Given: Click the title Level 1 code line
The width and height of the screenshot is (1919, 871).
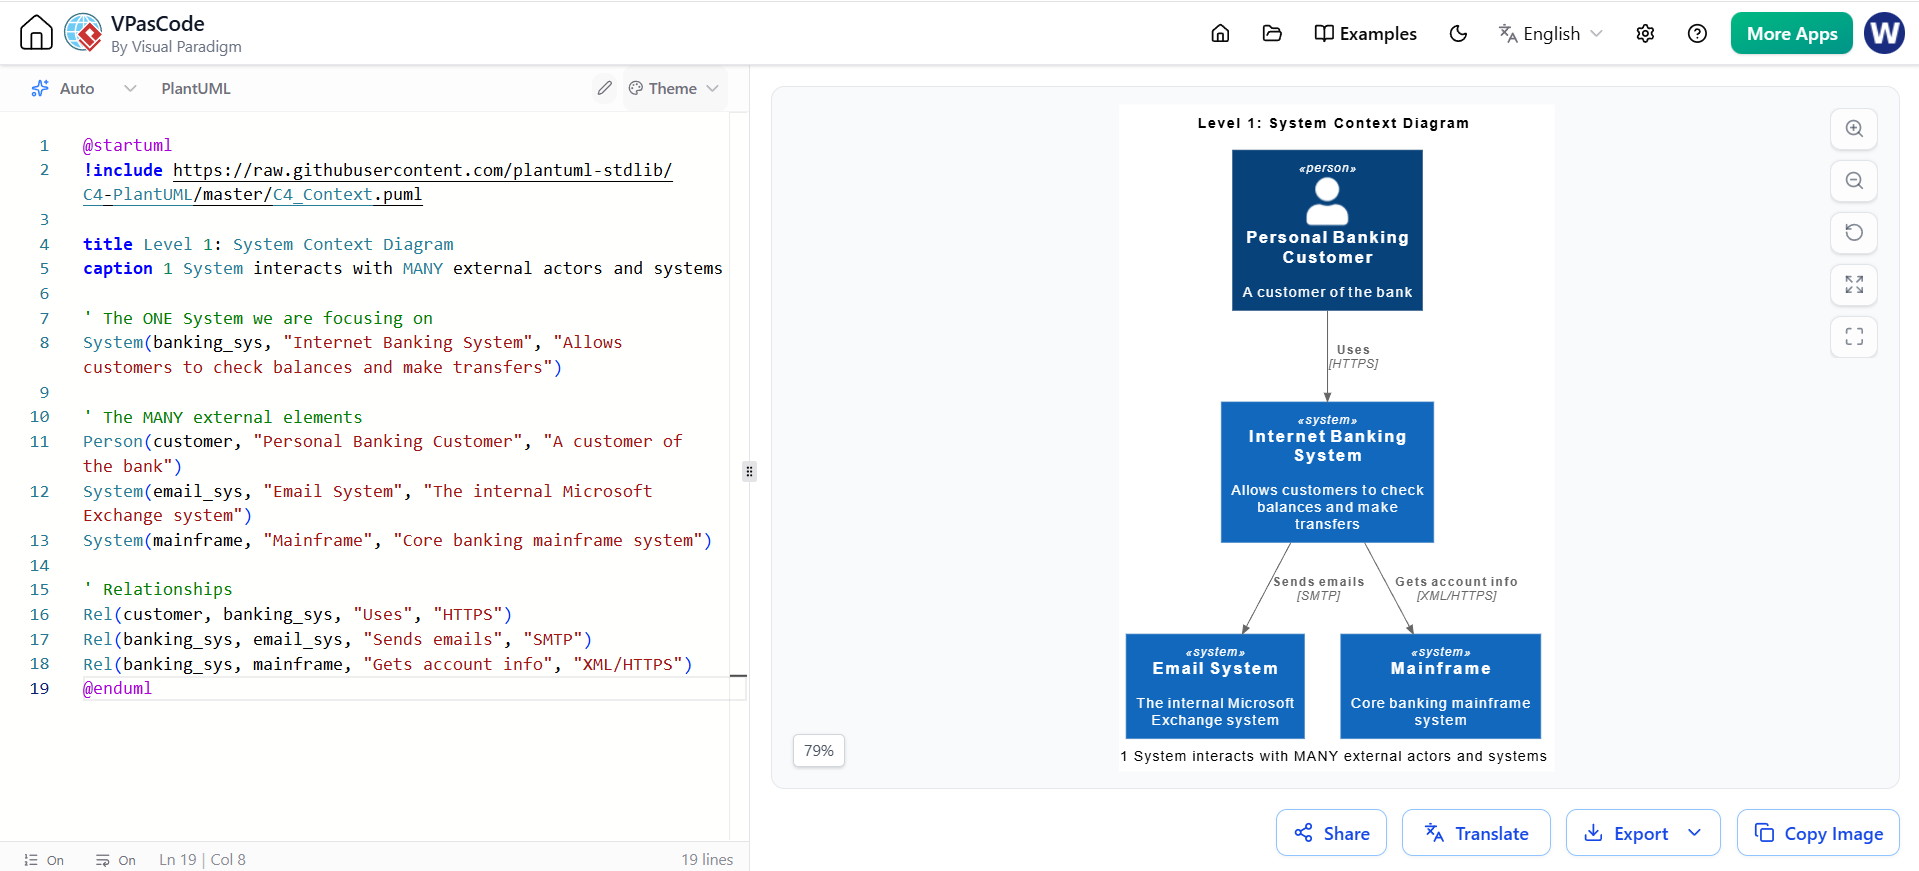Looking at the screenshot, I should pos(268,244).
